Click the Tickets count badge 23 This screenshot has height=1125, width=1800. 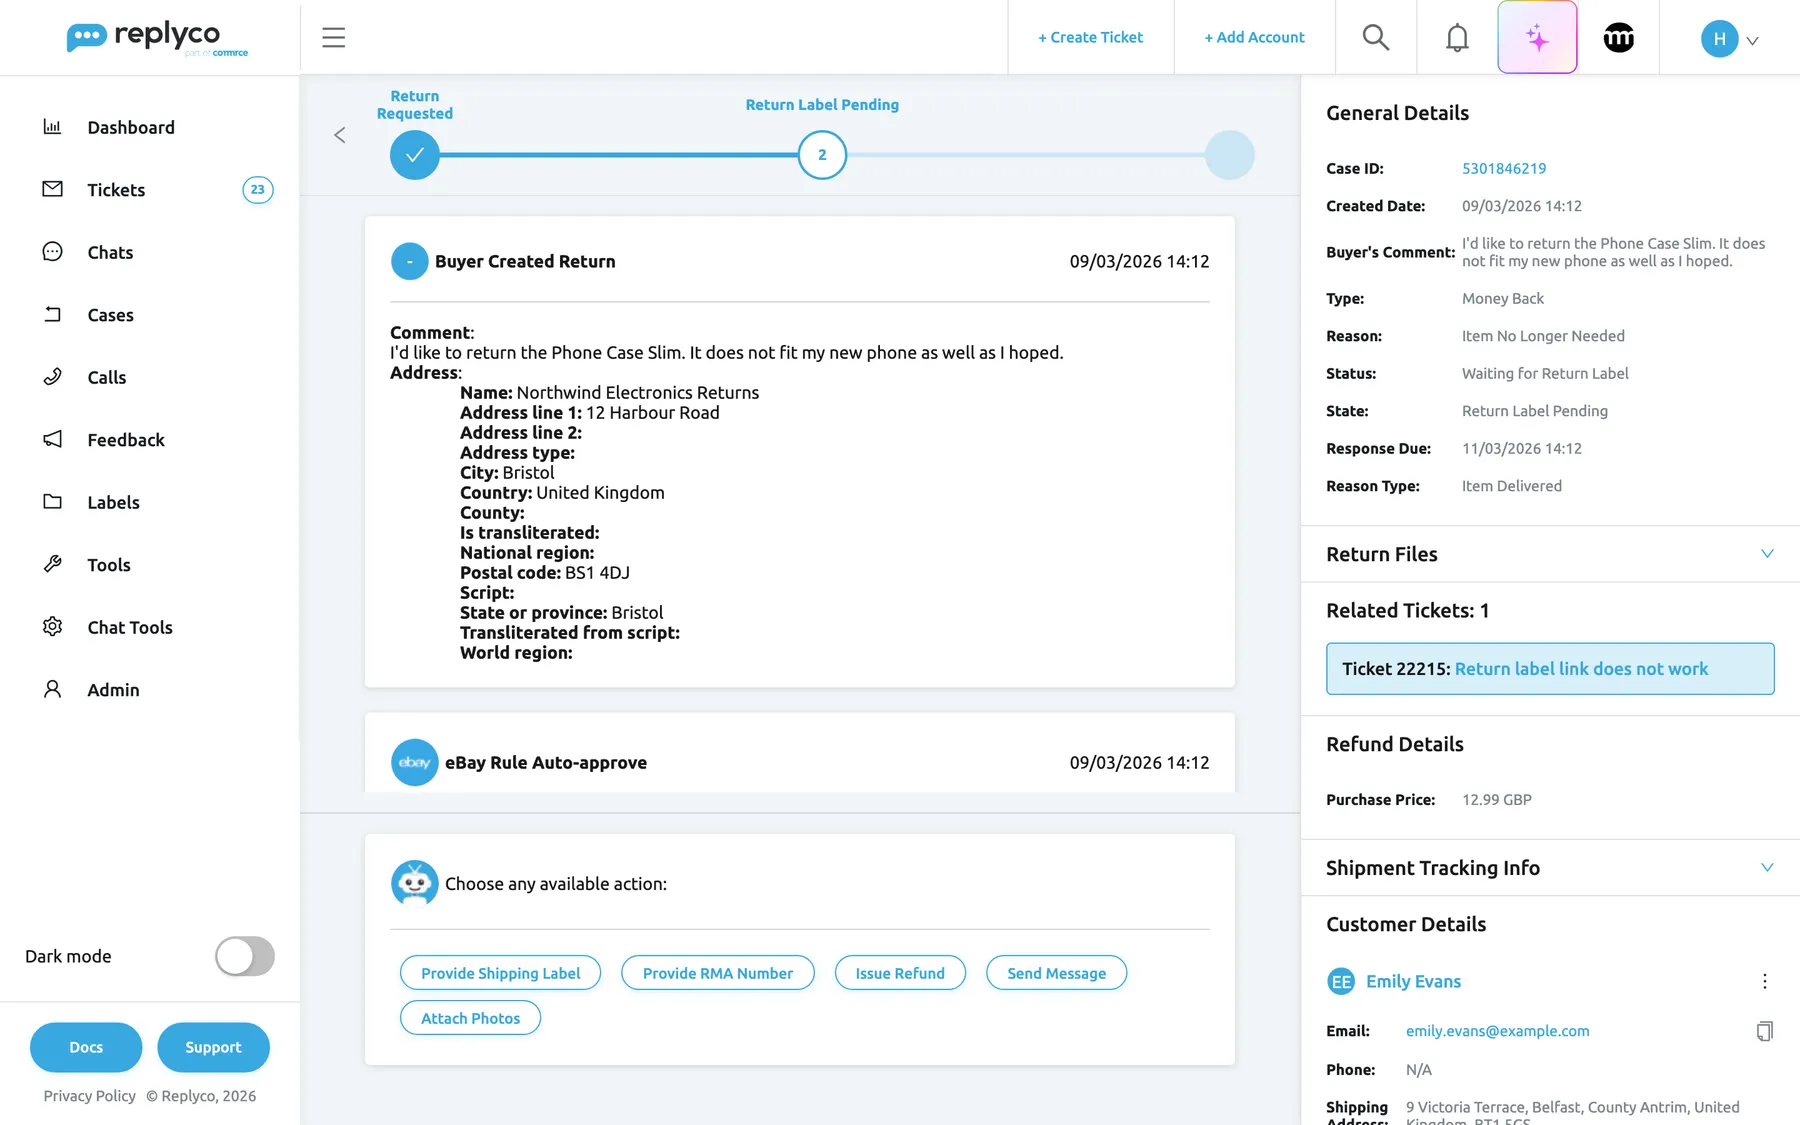click(x=258, y=190)
